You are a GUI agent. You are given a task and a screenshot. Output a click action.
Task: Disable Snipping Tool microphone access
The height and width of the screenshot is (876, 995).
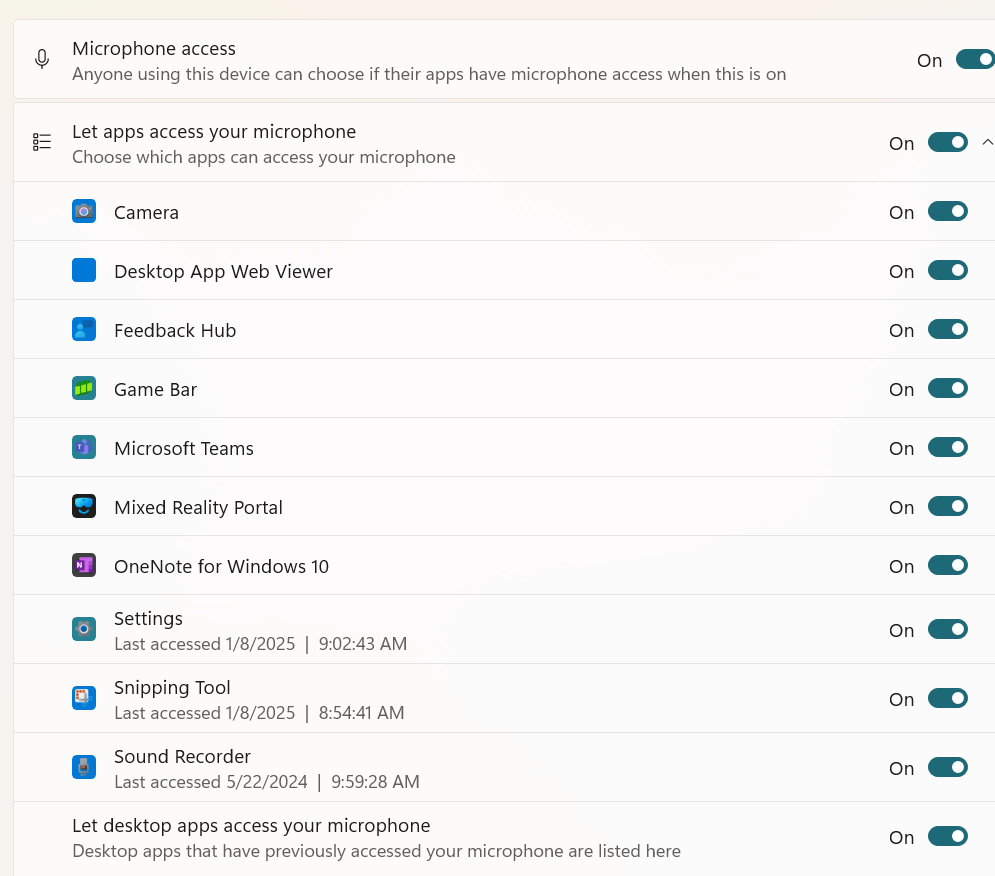tap(948, 698)
